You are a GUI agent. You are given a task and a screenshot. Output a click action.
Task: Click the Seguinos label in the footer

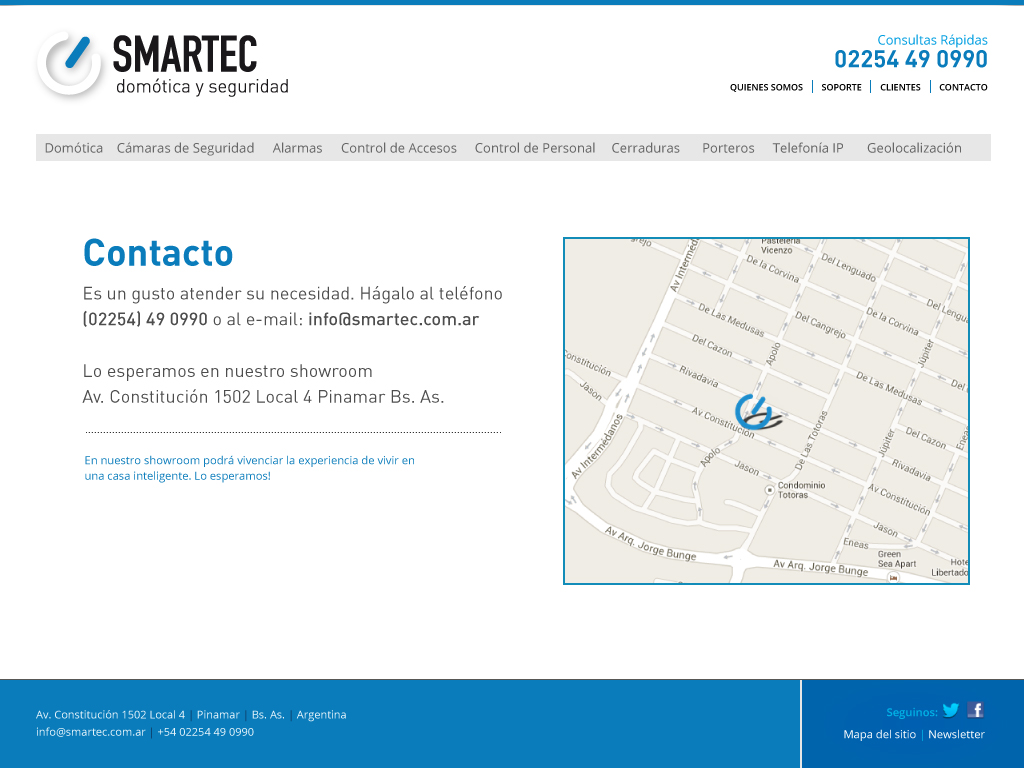click(x=912, y=712)
